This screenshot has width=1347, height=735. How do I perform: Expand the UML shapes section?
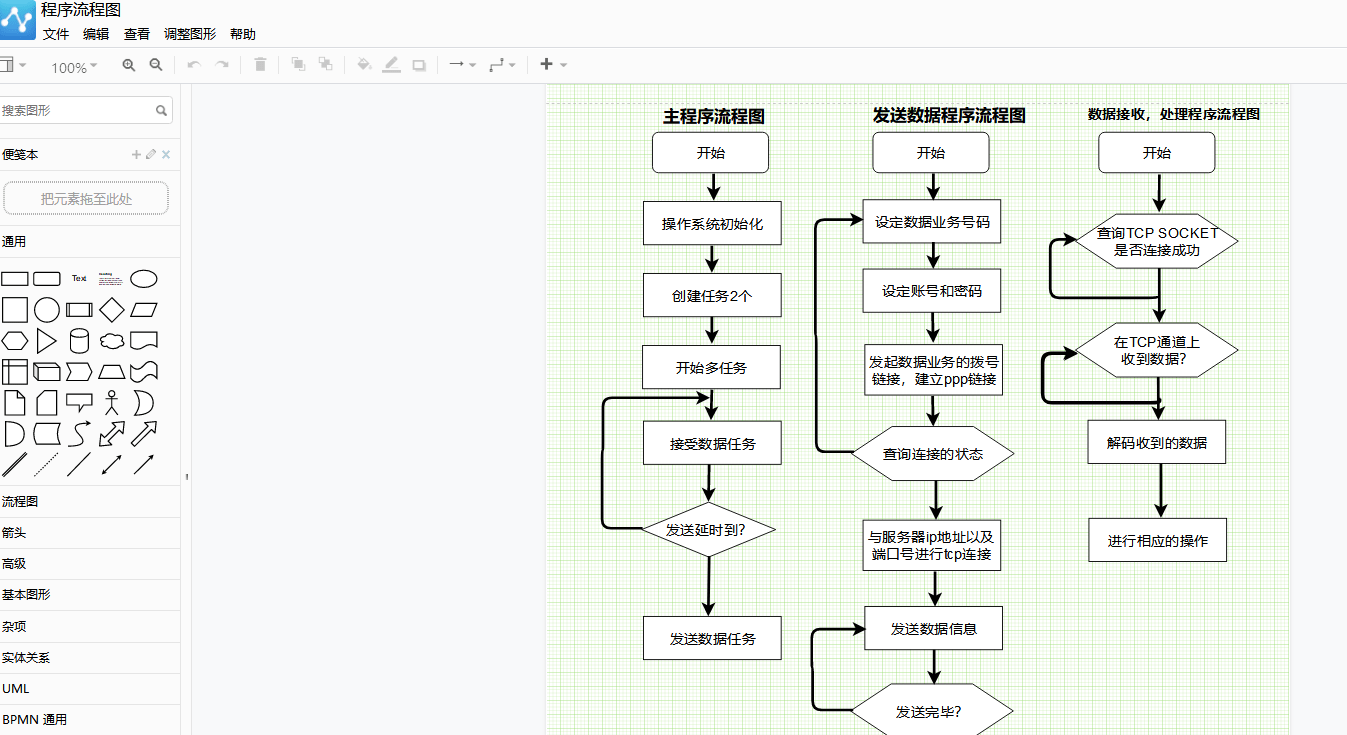click(x=90, y=689)
